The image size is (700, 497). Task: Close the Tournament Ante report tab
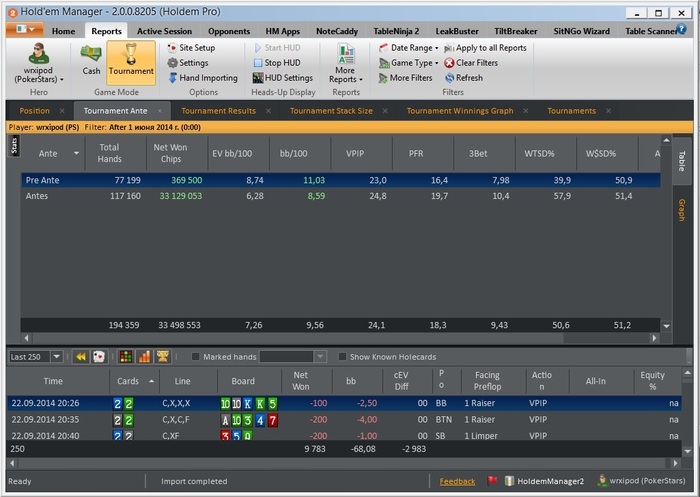tap(160, 111)
